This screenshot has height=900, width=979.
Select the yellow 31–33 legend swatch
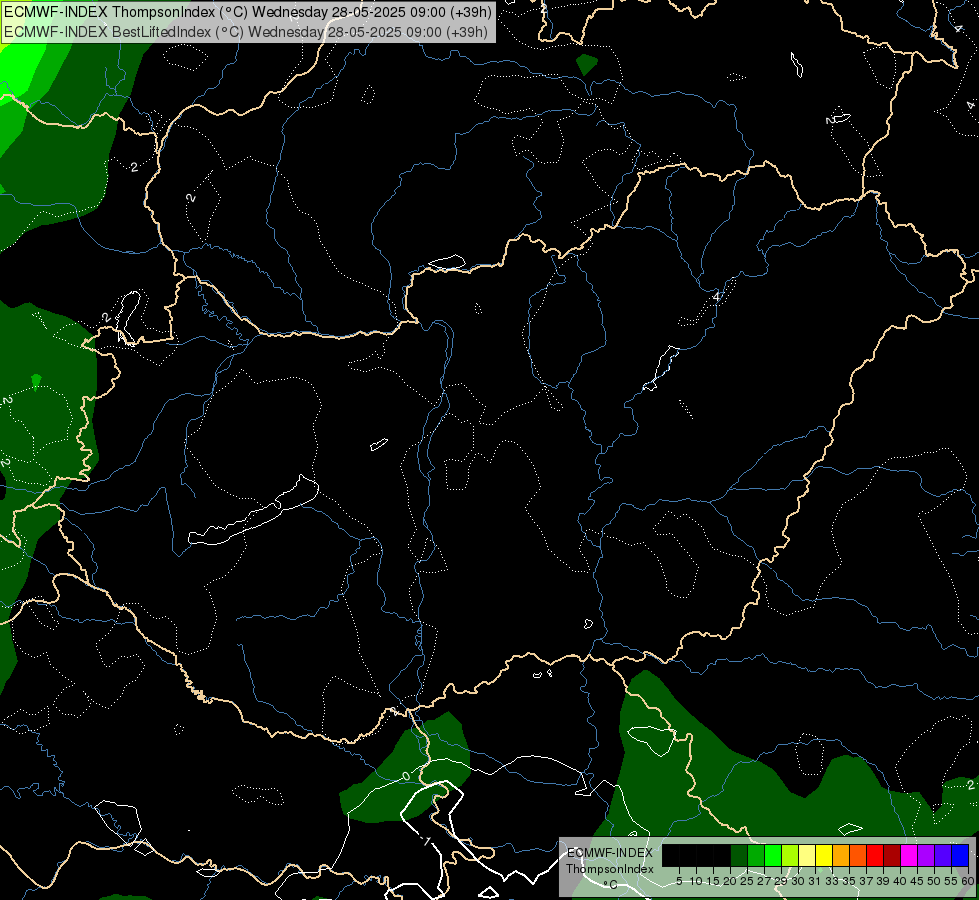point(824,855)
